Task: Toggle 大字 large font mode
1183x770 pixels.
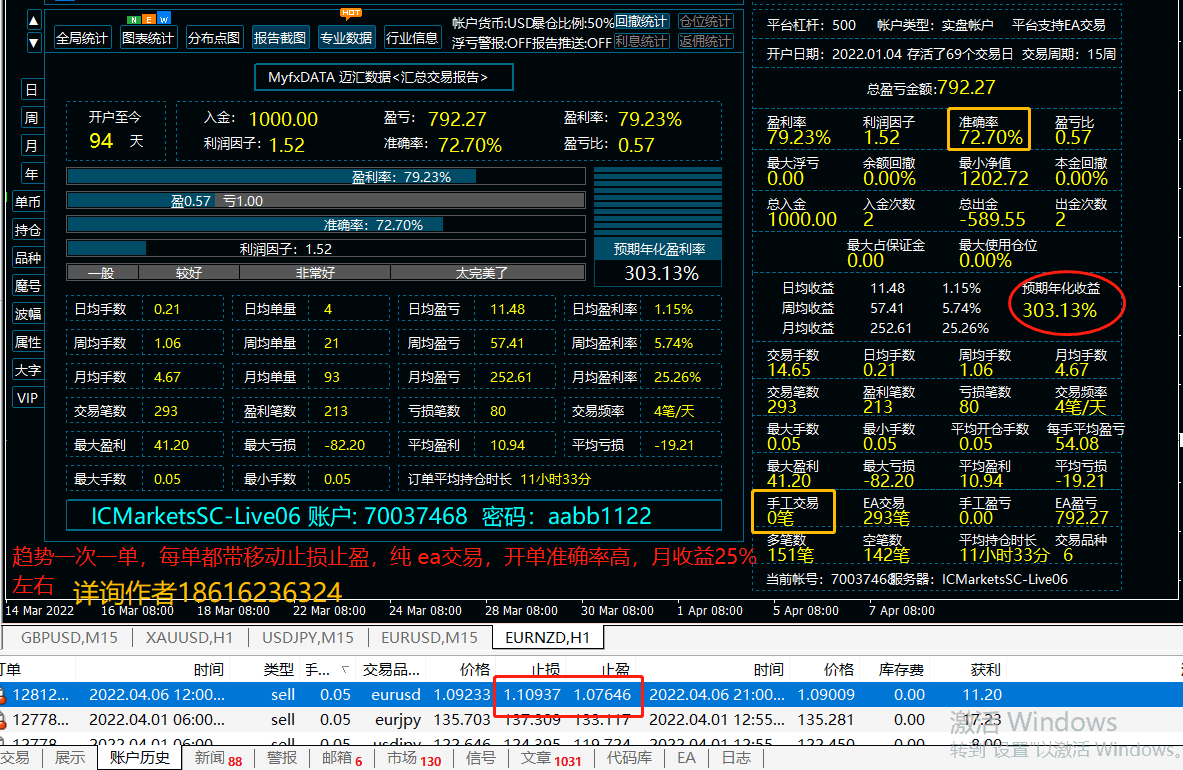Action: [28, 370]
